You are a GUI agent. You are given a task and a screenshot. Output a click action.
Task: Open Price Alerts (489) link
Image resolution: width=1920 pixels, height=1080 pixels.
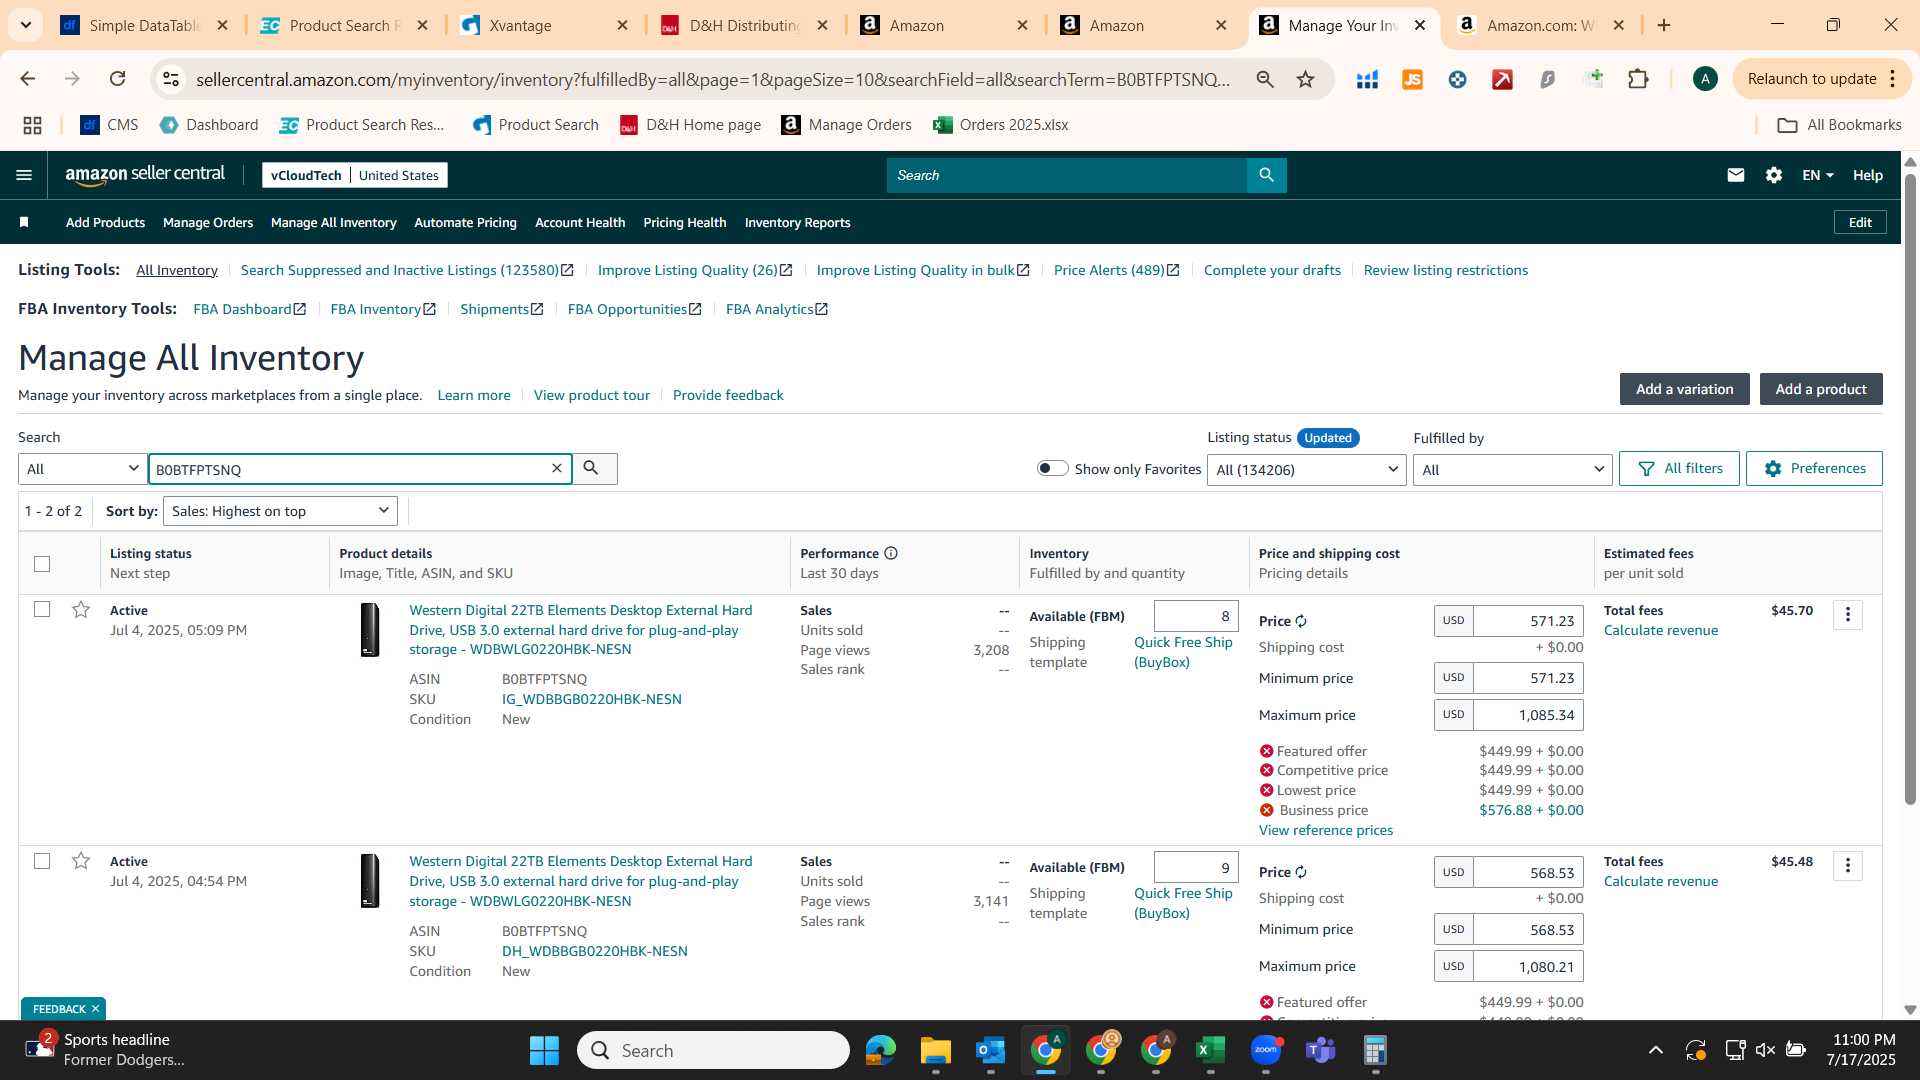[x=1116, y=270]
